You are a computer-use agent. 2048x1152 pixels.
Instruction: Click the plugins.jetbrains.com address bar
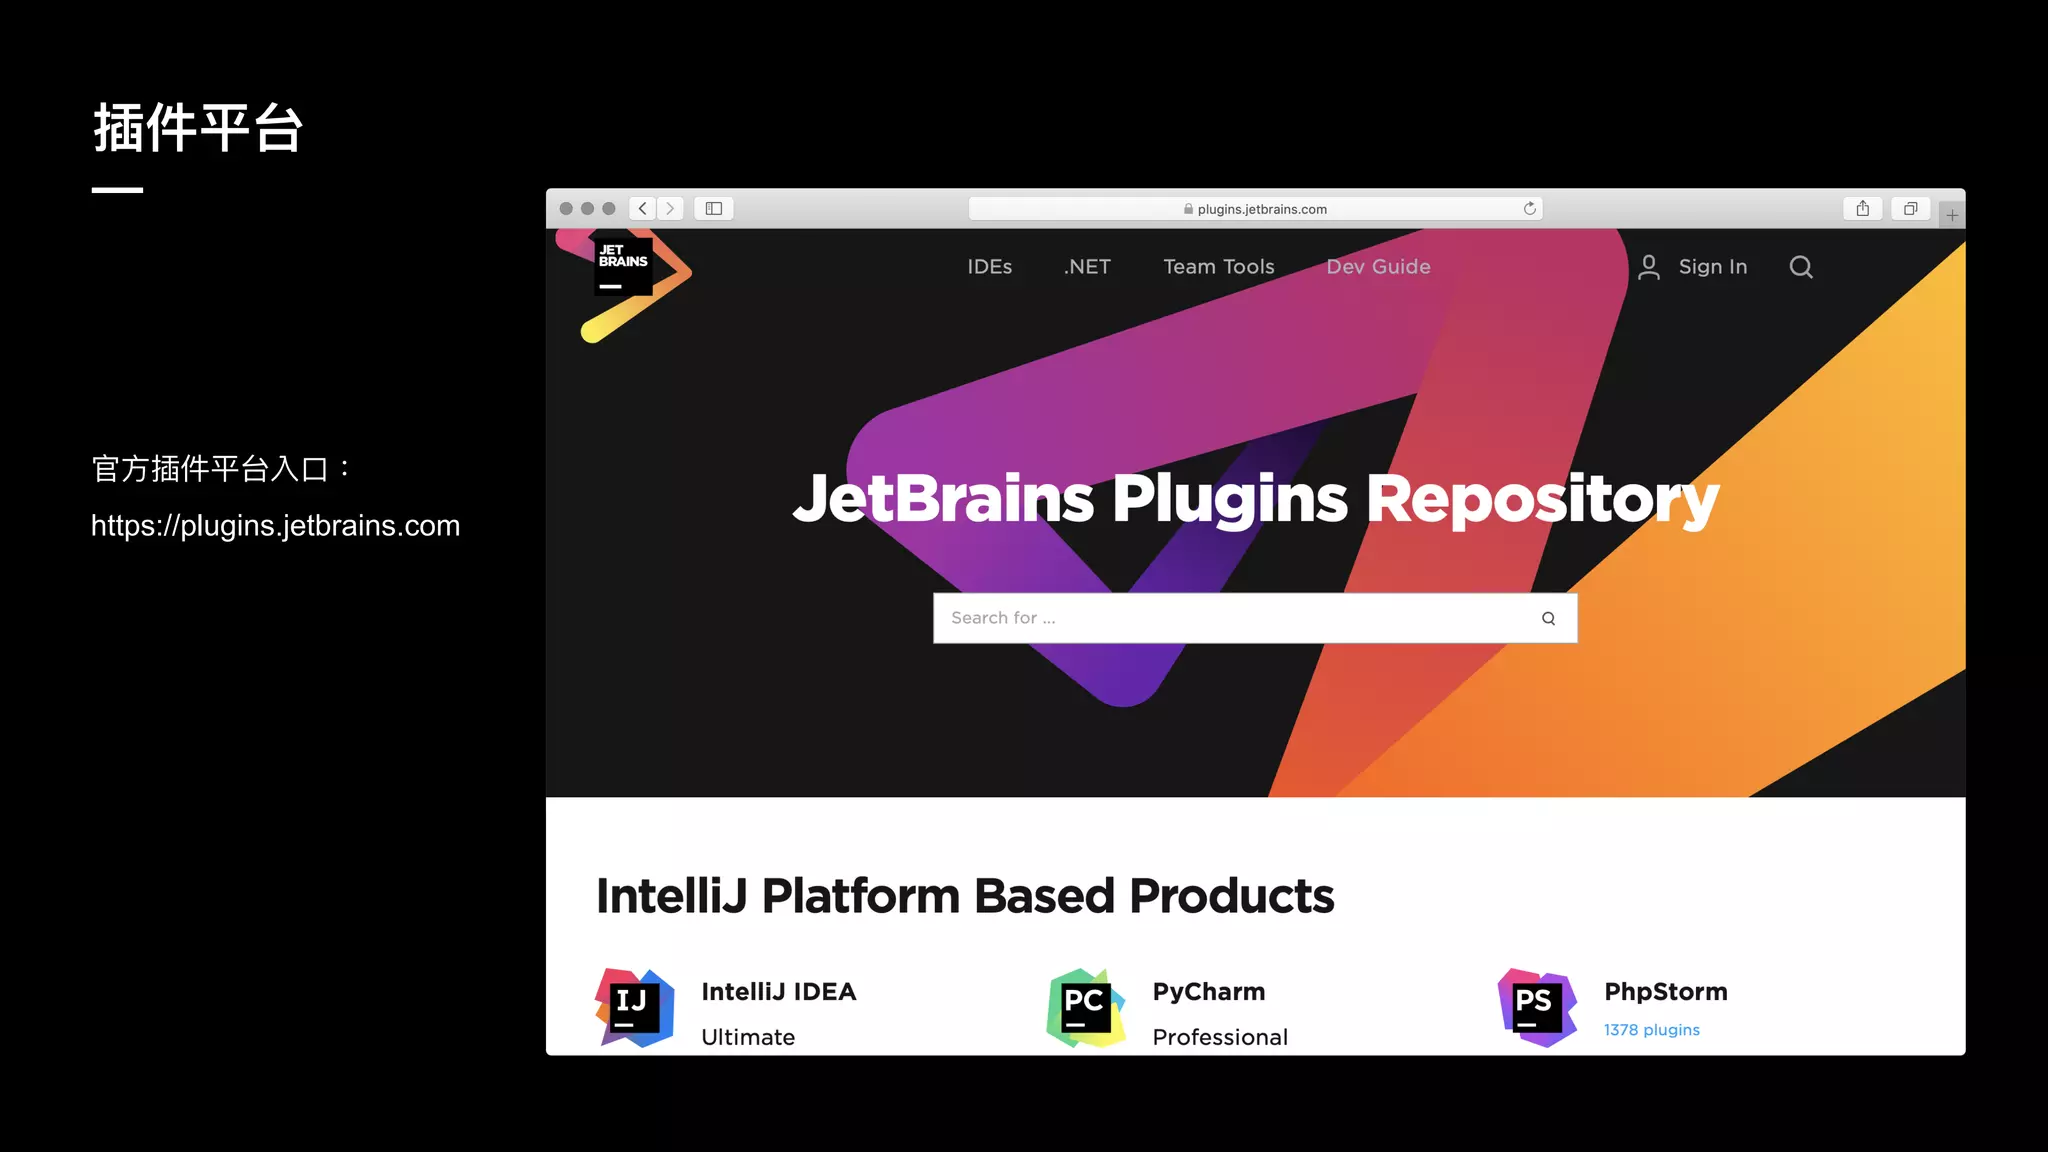tap(1255, 208)
